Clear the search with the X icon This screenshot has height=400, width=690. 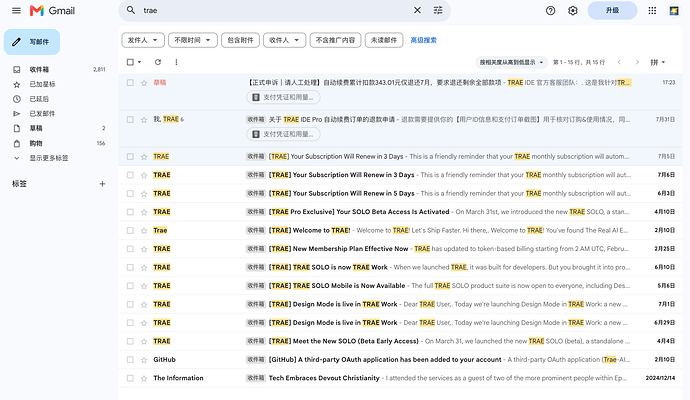[417, 10]
